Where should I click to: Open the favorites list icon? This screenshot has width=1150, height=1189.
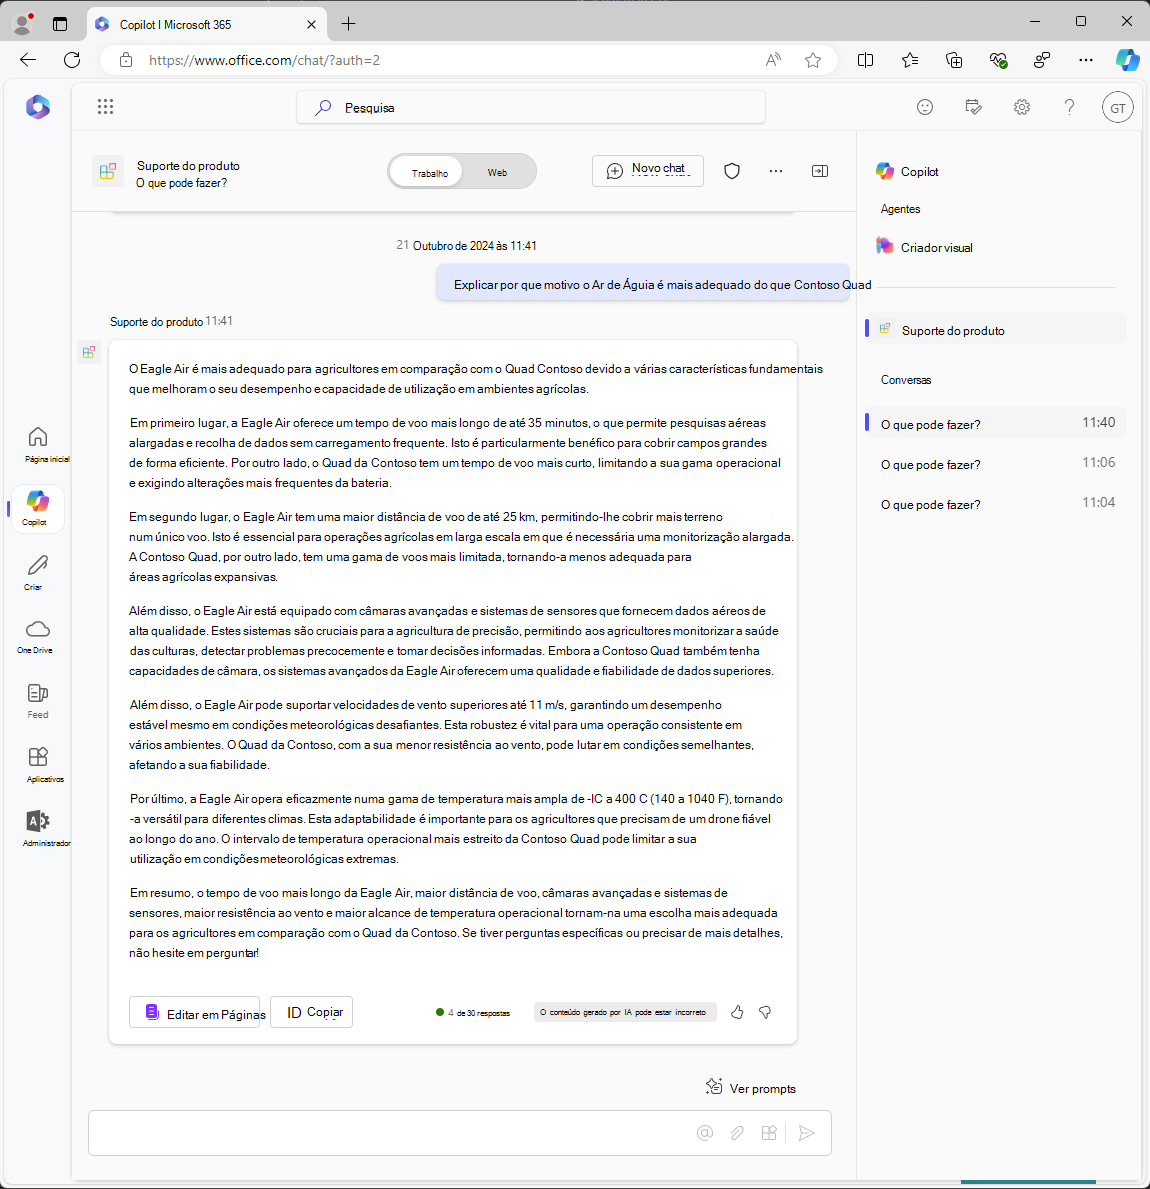click(910, 60)
